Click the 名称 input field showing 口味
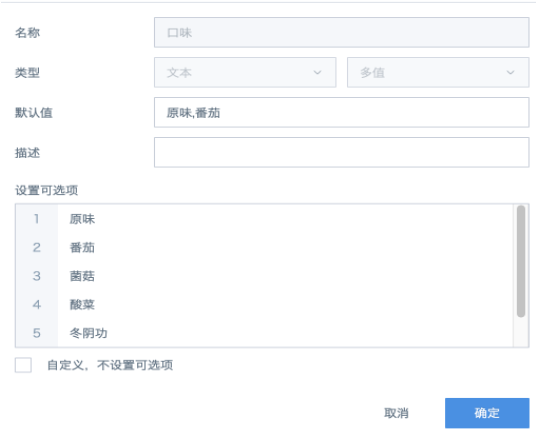 pyautogui.click(x=341, y=32)
